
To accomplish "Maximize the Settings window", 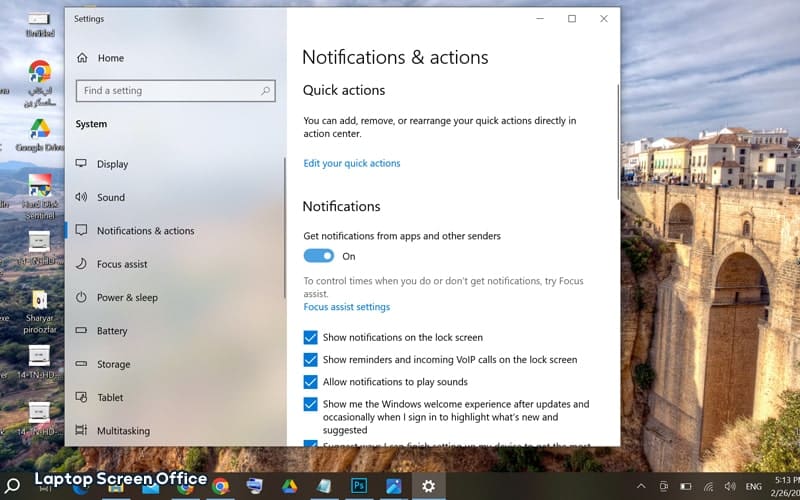I will pyautogui.click(x=572, y=18).
